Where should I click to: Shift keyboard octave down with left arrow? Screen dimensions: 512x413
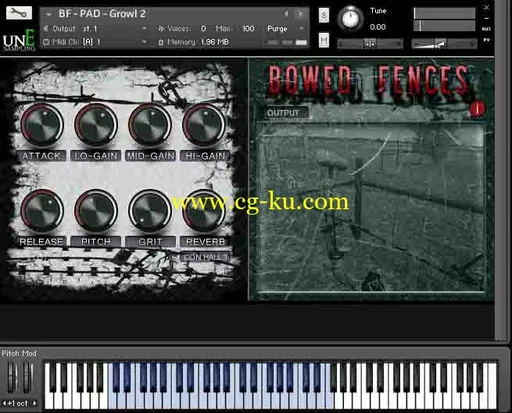coord(4,403)
